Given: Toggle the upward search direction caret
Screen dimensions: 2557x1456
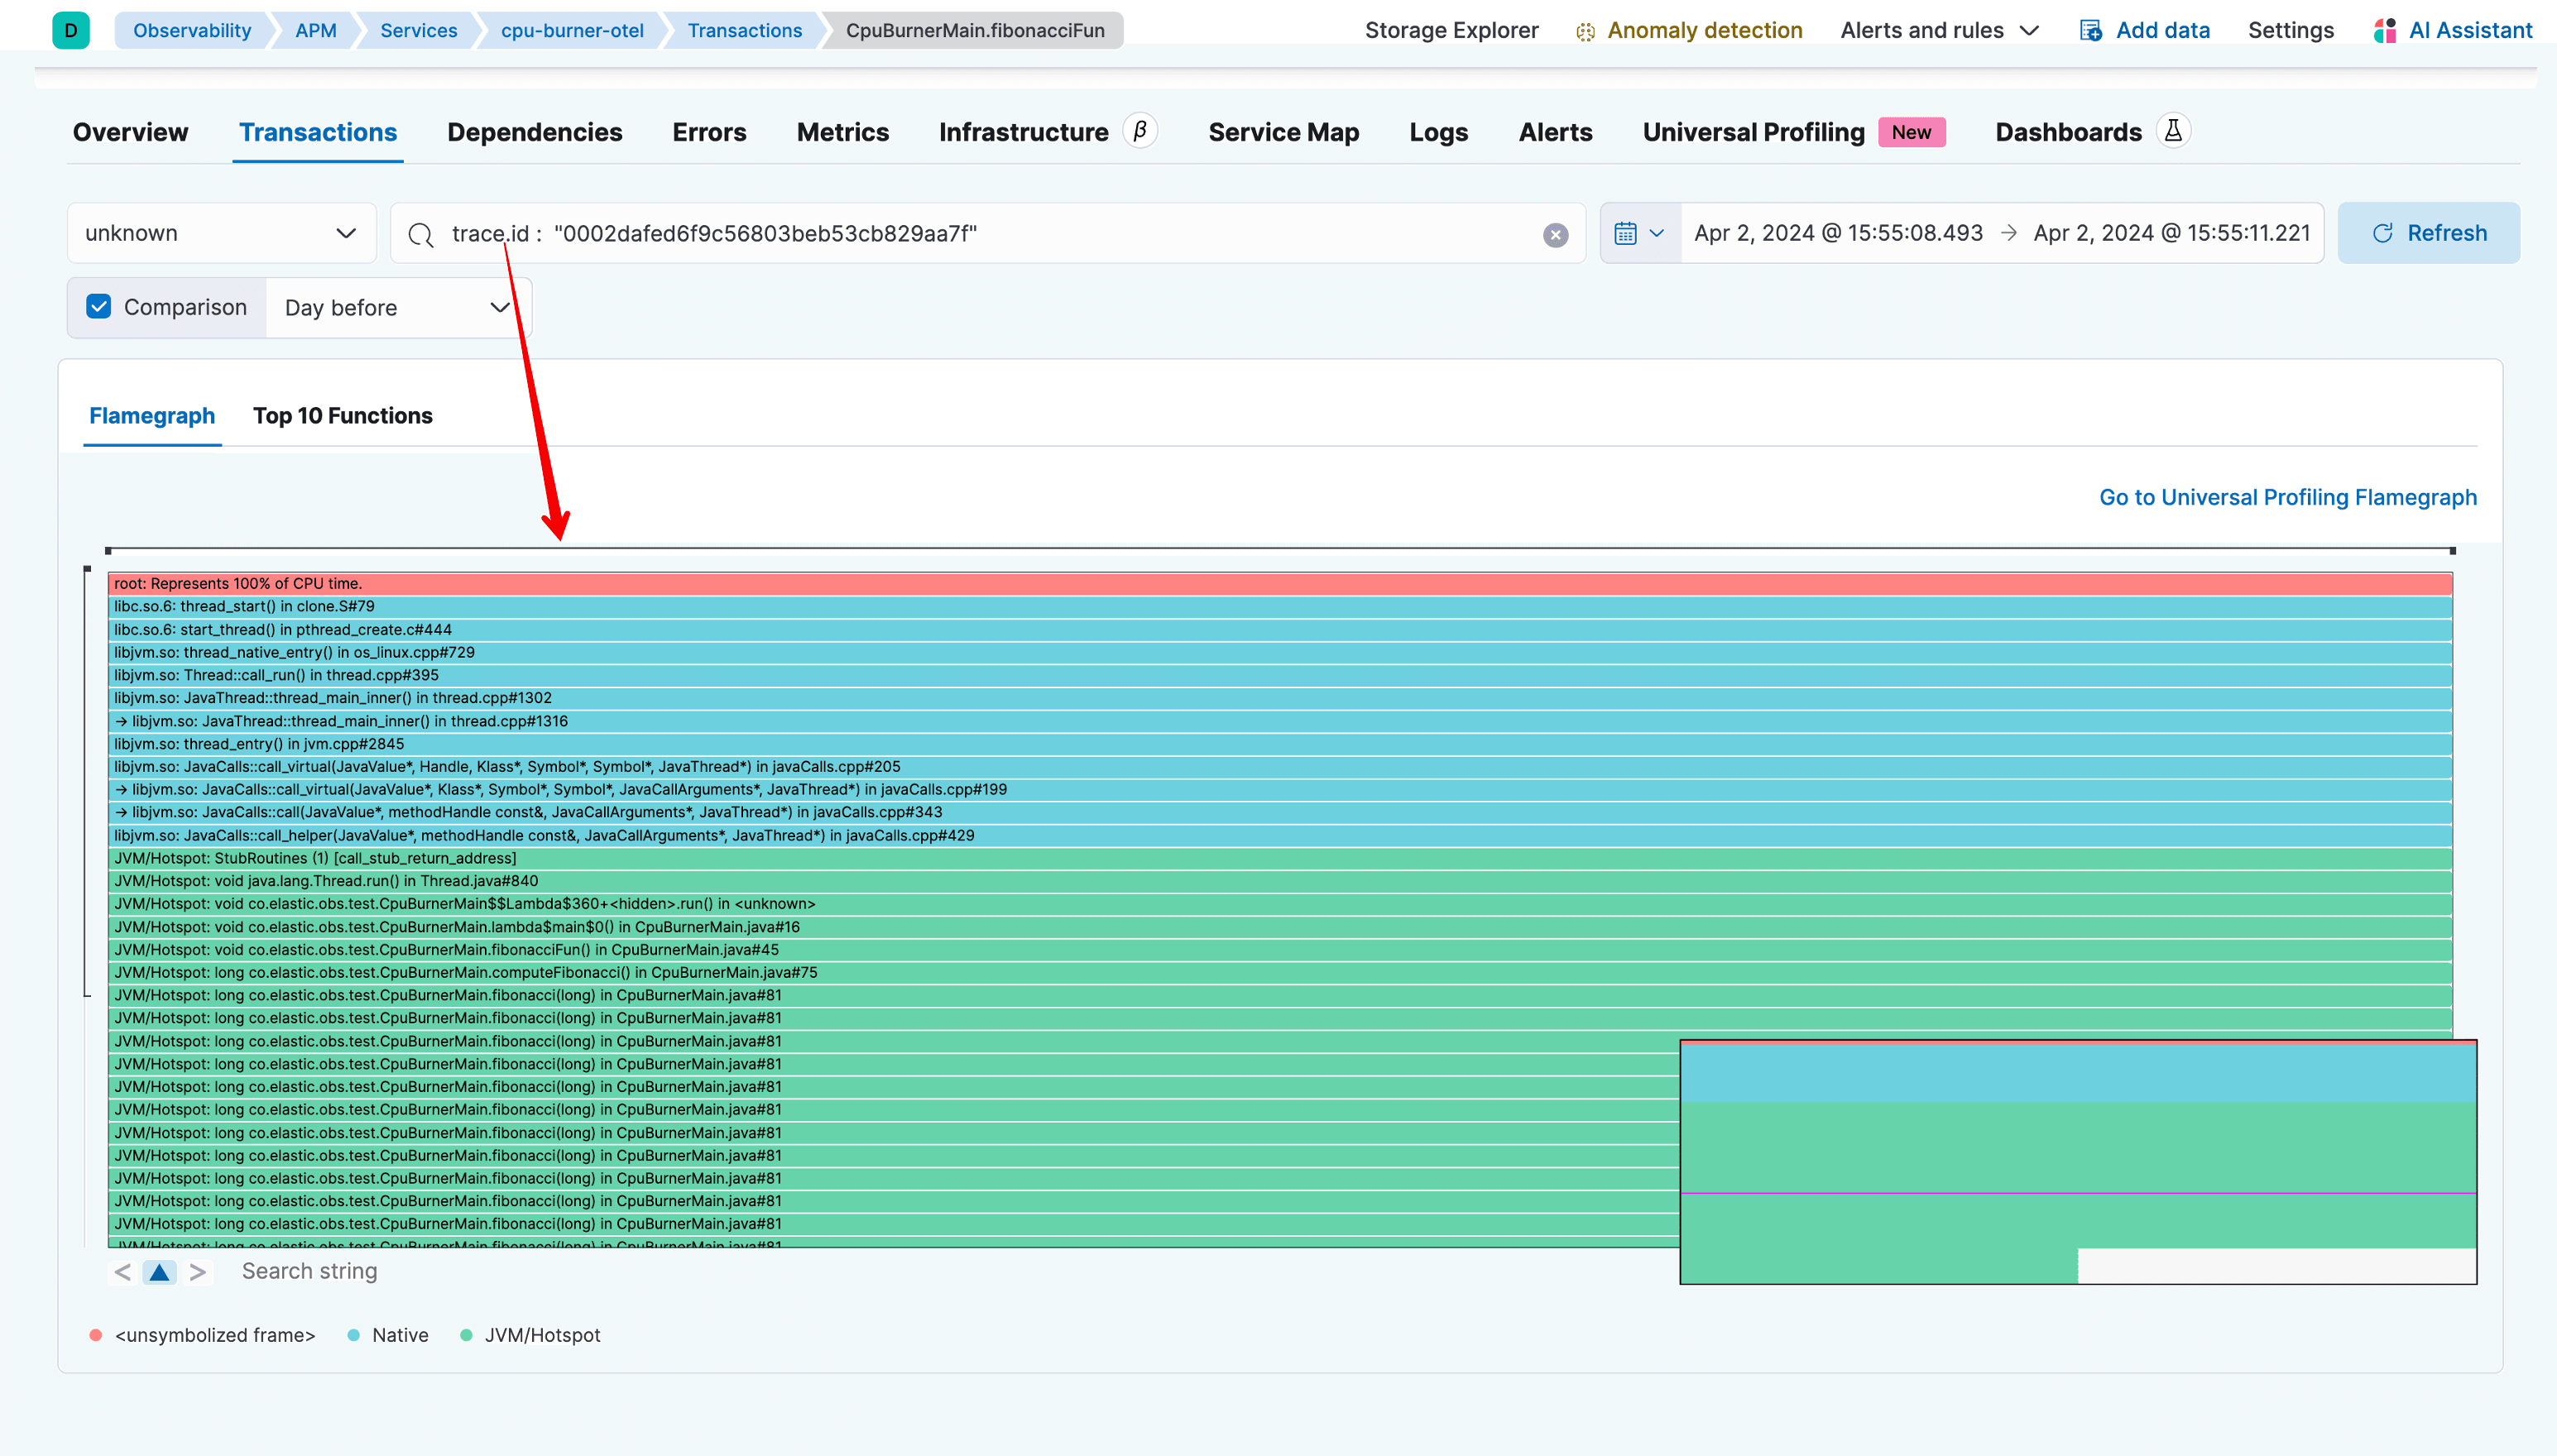Looking at the screenshot, I should (x=159, y=1272).
